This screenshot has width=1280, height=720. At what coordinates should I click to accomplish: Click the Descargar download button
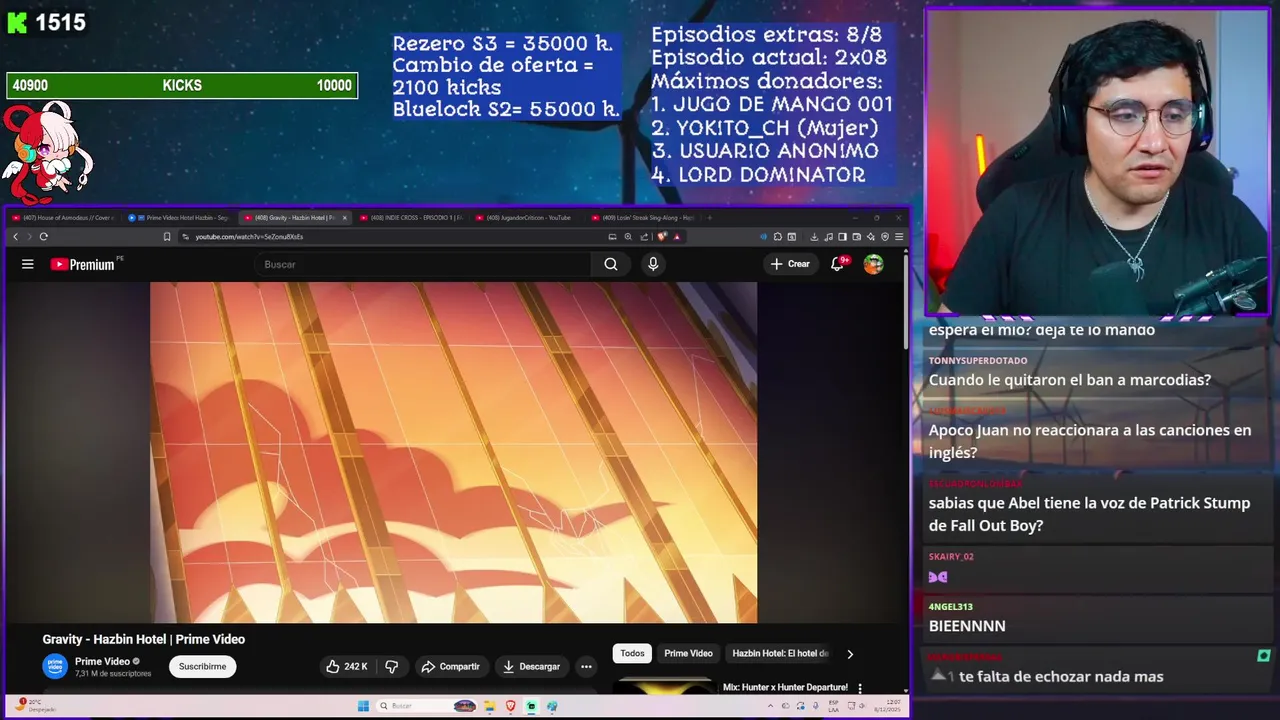click(531, 666)
